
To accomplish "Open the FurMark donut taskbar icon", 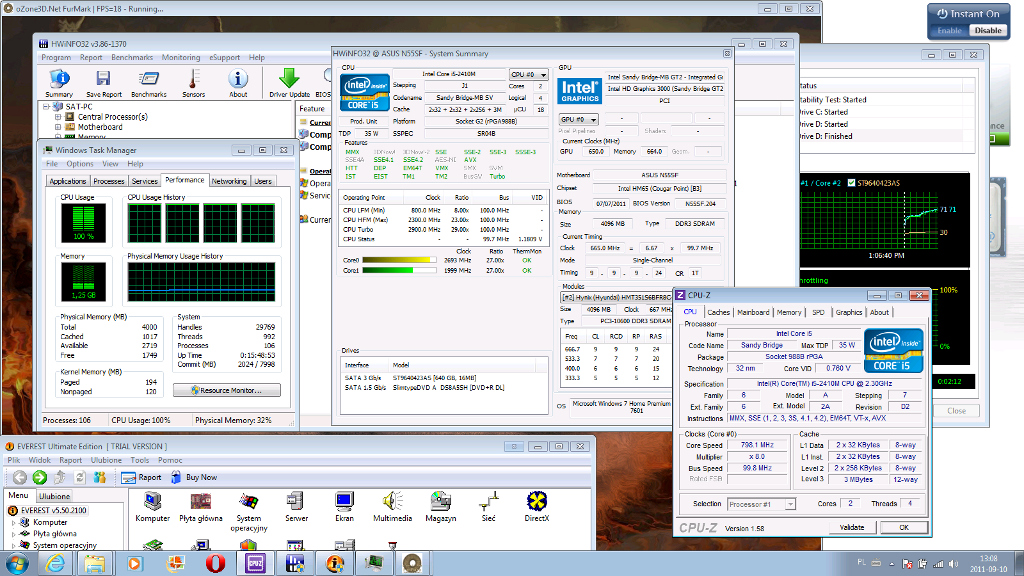I will coord(412,563).
